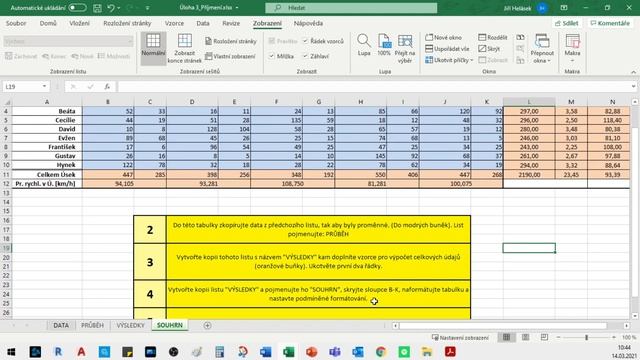The height and width of the screenshot is (360, 640).
Task: Customize Quick Access Toolbar dropdown
Action: [x=147, y=8]
